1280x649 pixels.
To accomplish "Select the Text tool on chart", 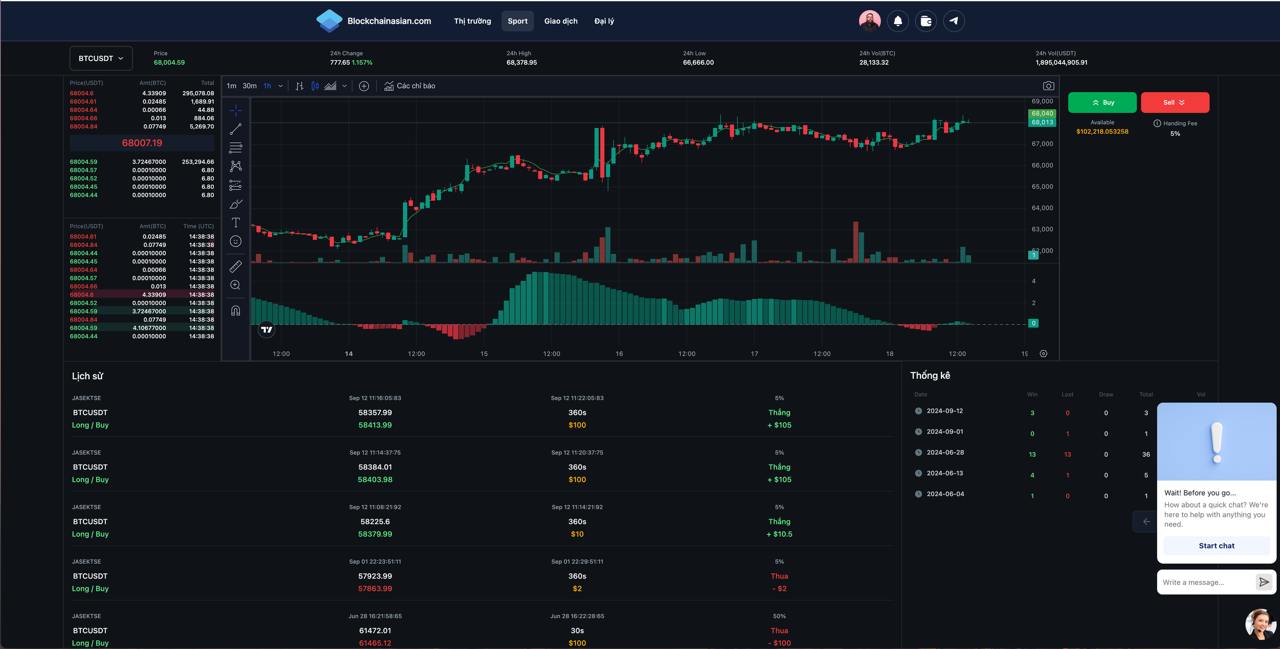I will click(x=235, y=222).
